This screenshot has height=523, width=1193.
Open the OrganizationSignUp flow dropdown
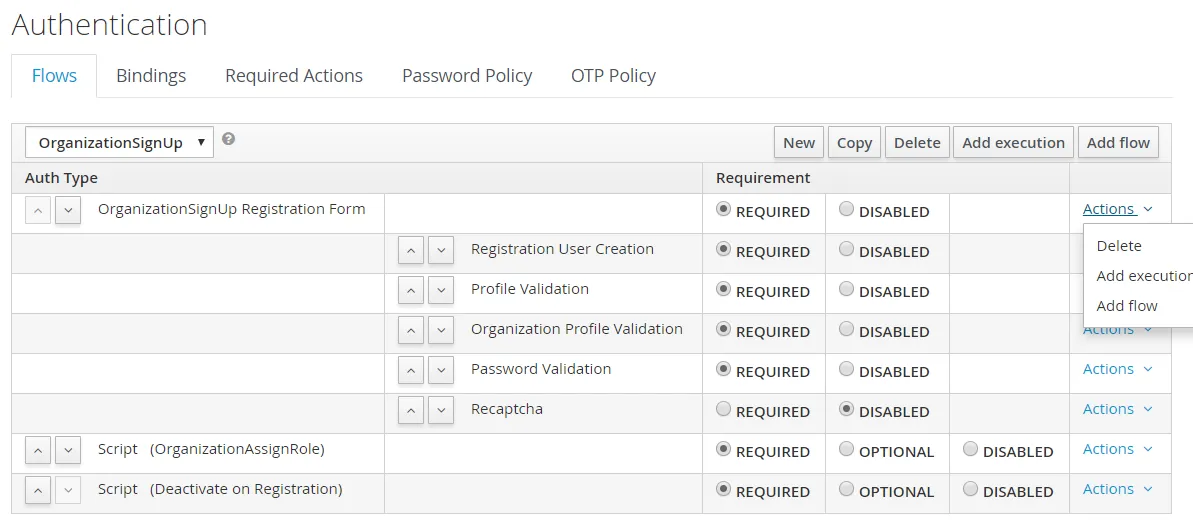[119, 142]
